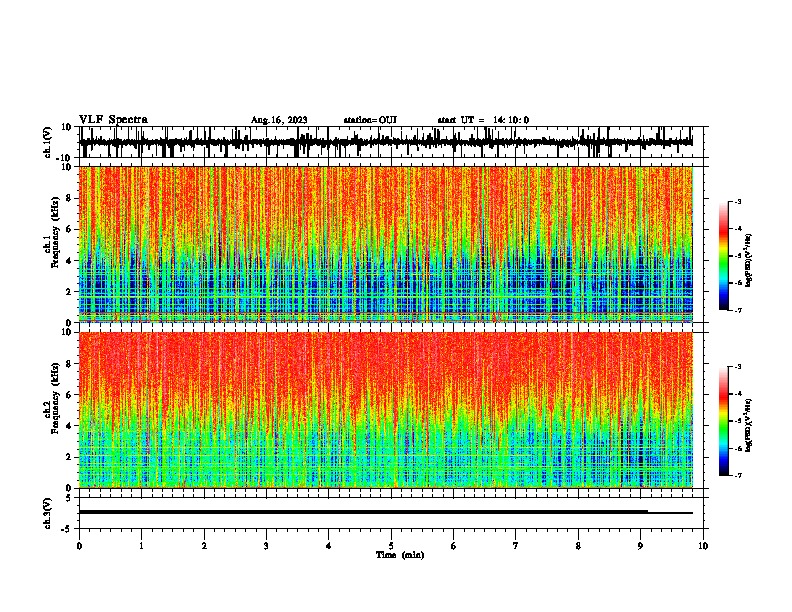
Task: Click time axis tick label "1"
Action: pos(141,546)
